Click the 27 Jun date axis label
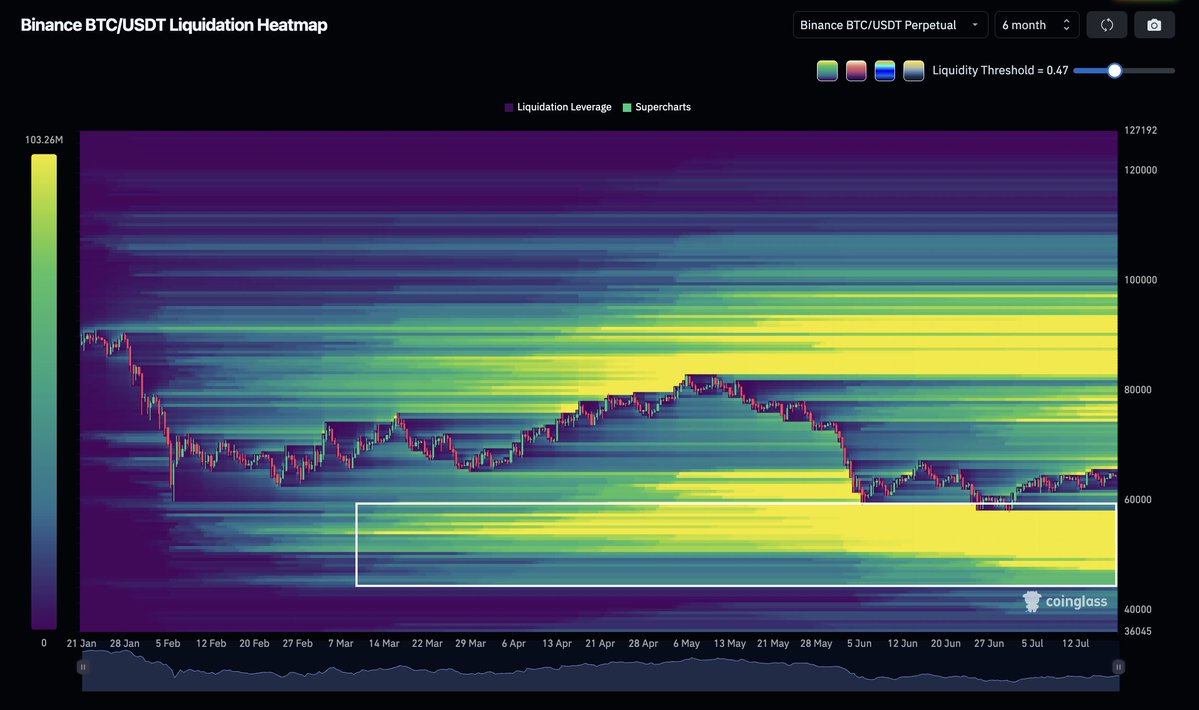Viewport: 1199px width, 710px height. (989, 644)
